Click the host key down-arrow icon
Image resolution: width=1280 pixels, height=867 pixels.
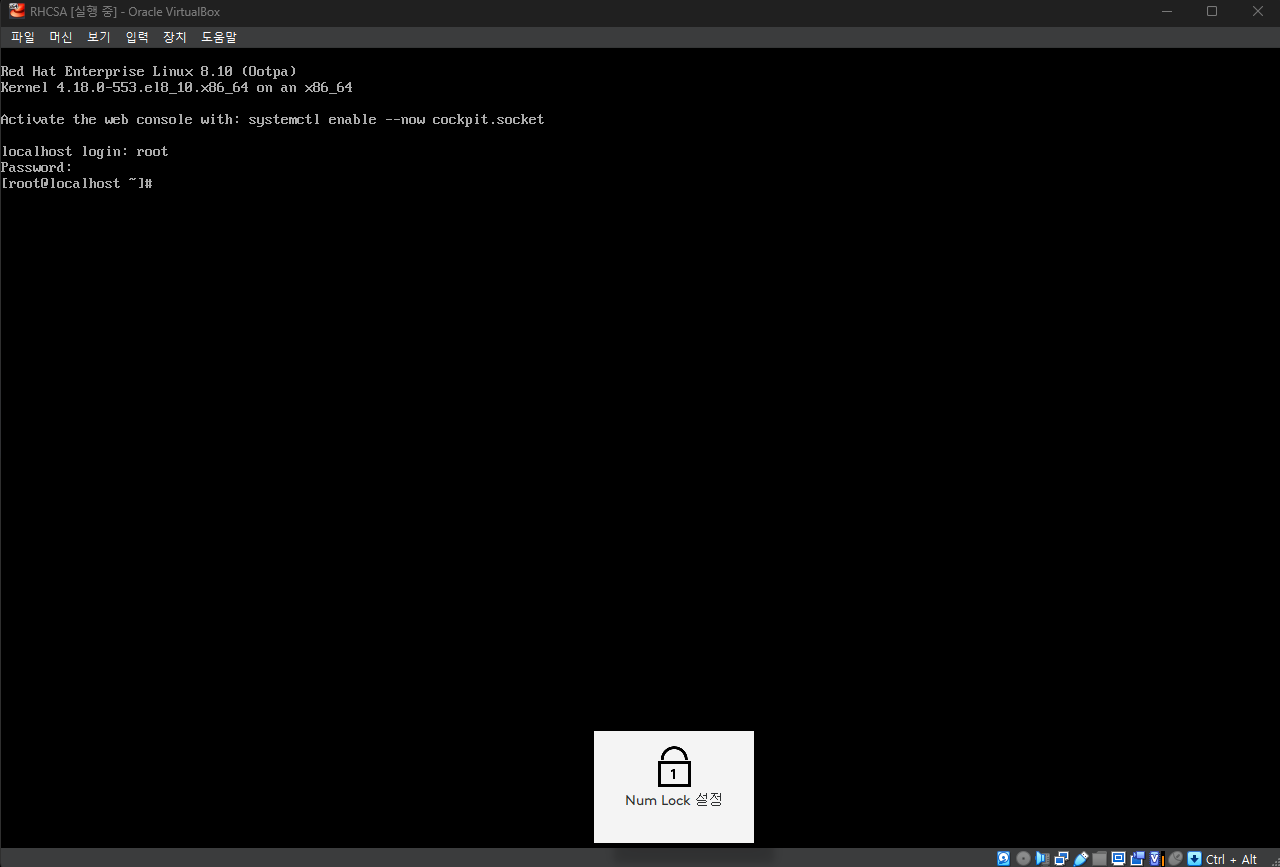[x=1194, y=858]
